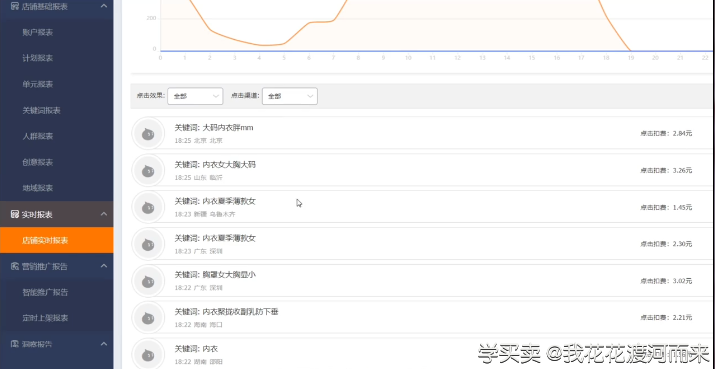Screen dimensions: 715x369
Task: Click the icon beside 洞察报告
Action: [x=15, y=343]
